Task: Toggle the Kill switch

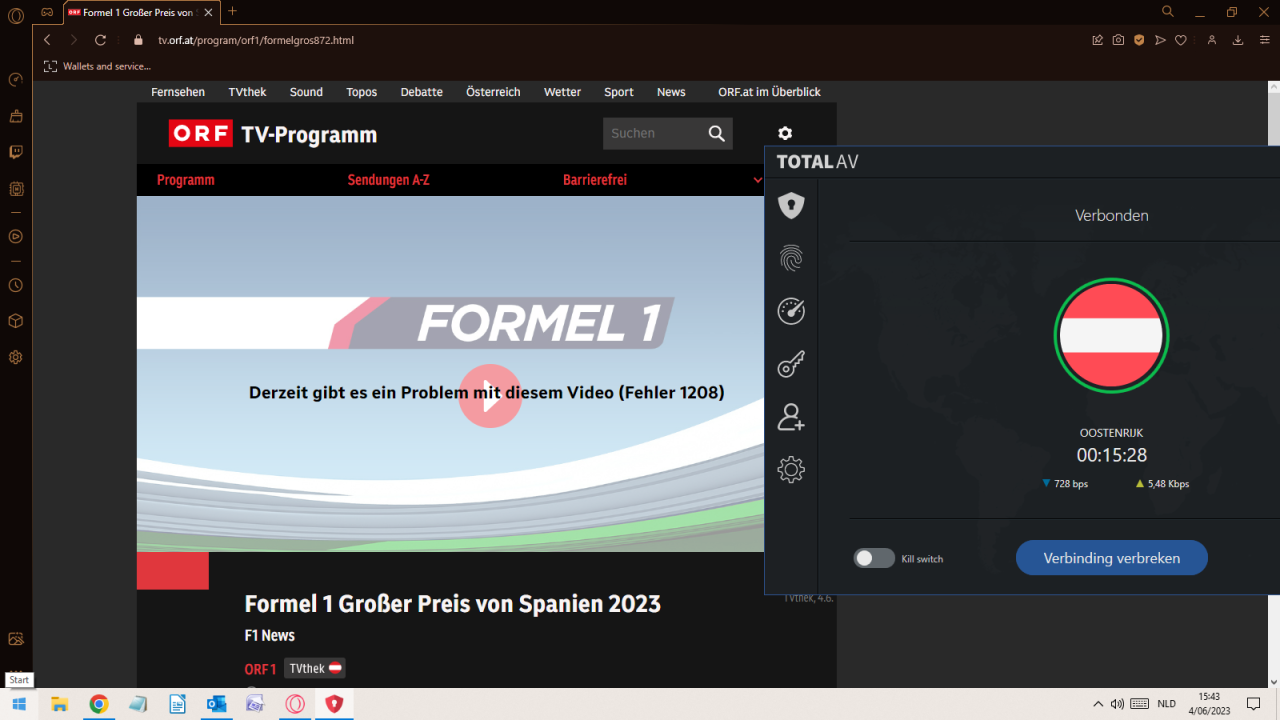Action: click(873, 558)
